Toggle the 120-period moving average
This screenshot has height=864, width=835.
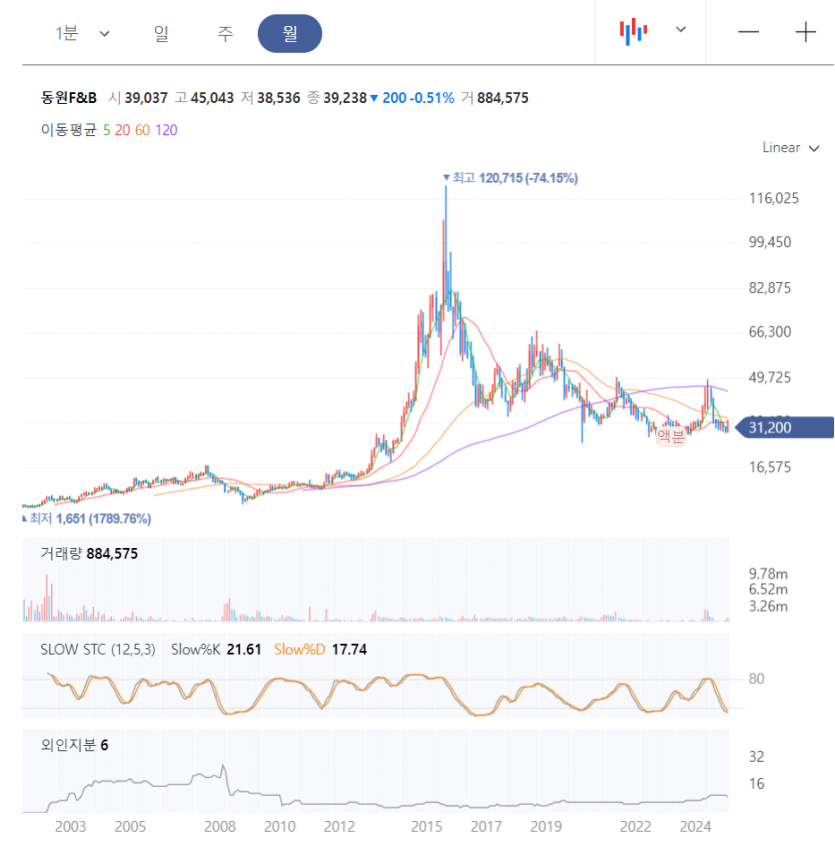pos(166,130)
